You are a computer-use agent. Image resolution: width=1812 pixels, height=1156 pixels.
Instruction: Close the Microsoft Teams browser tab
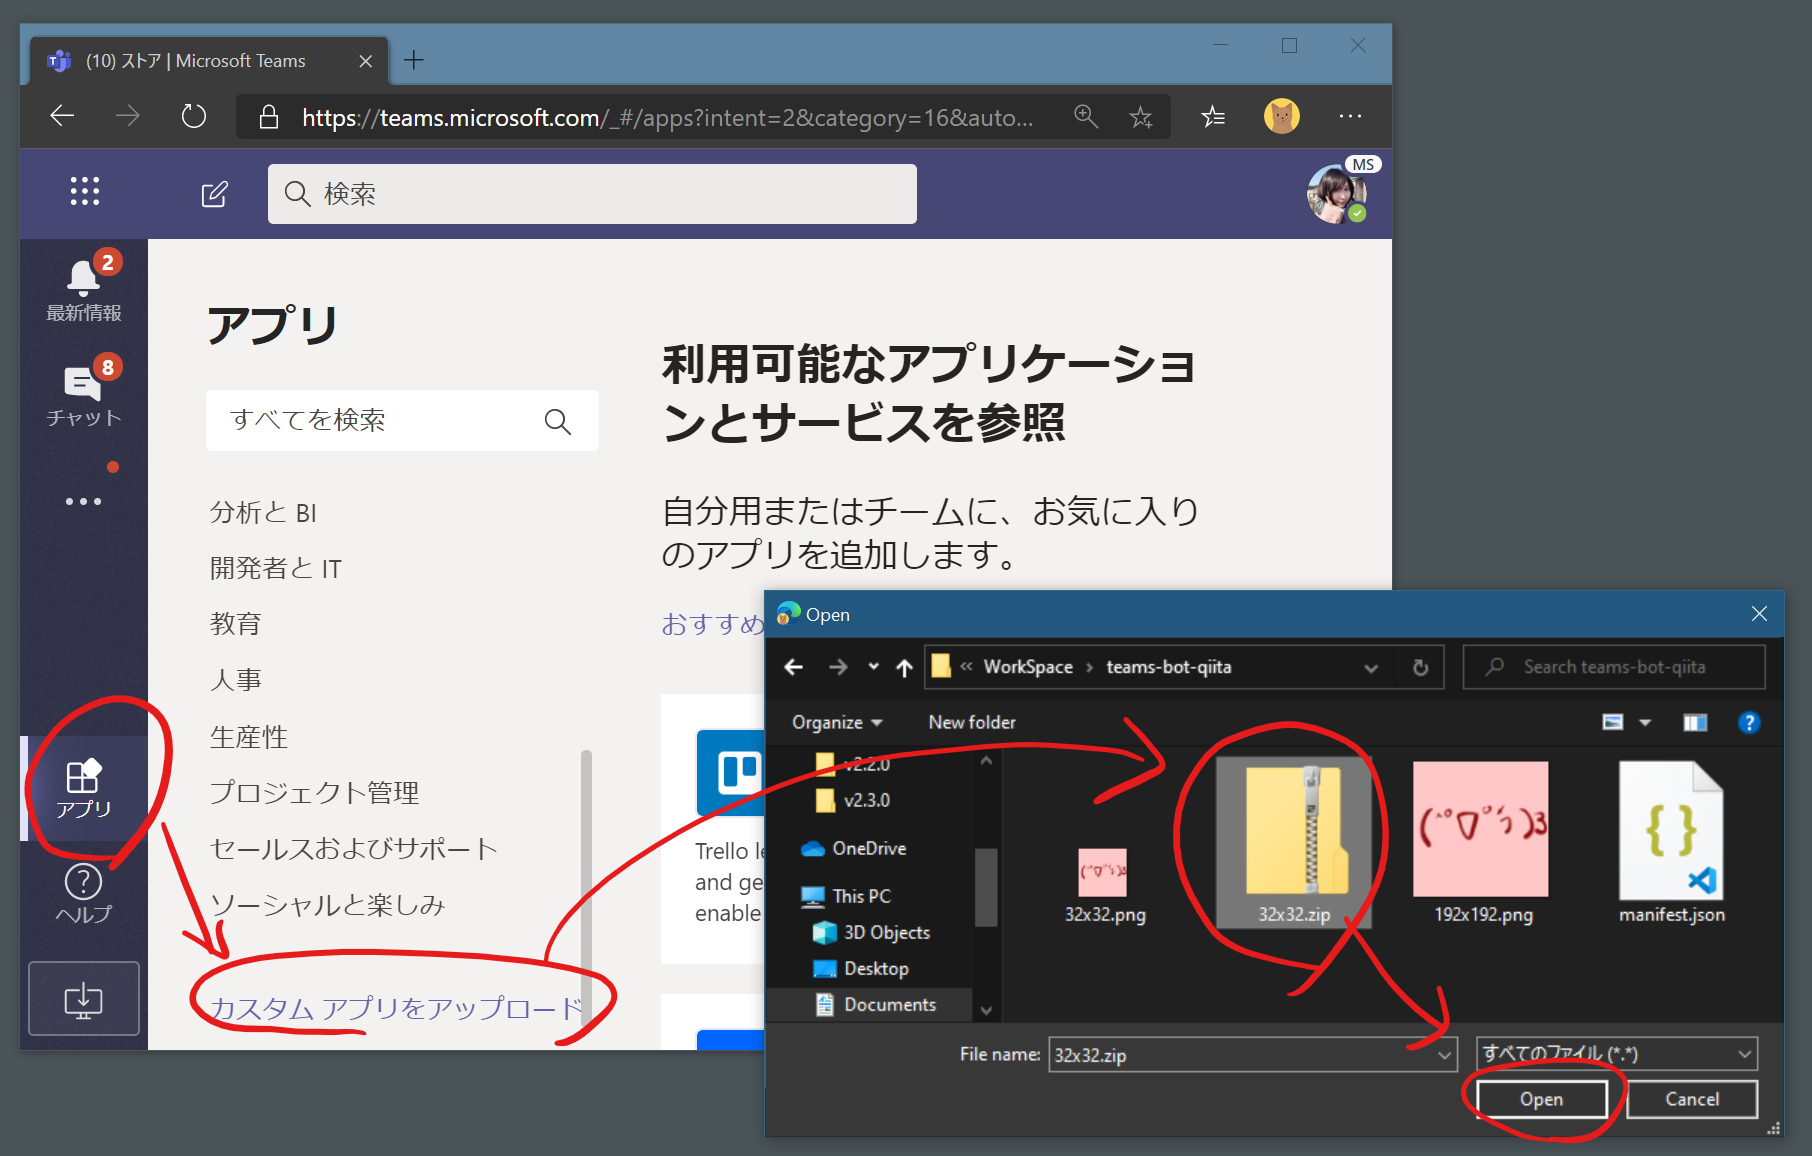tap(366, 61)
